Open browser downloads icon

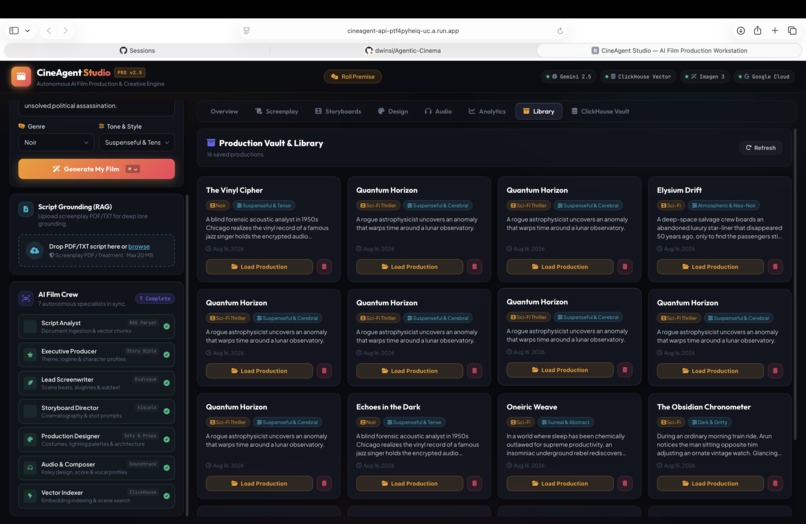[741, 31]
